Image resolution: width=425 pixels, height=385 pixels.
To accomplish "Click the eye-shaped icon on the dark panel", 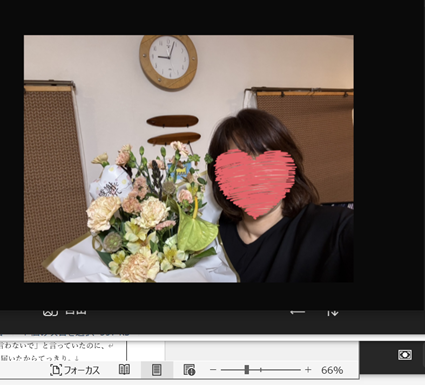I will pyautogui.click(x=405, y=355).
